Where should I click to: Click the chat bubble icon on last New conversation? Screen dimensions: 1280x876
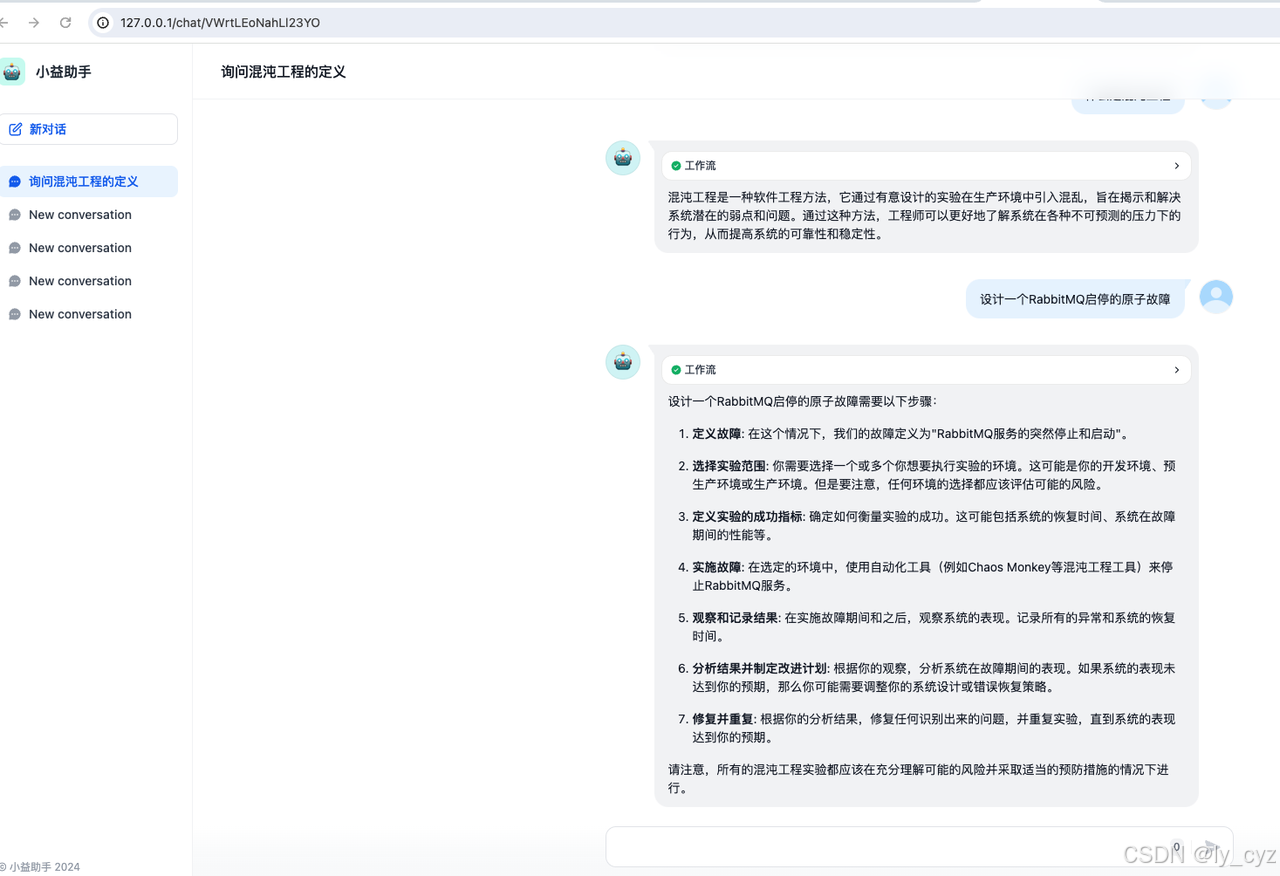click(x=13, y=314)
